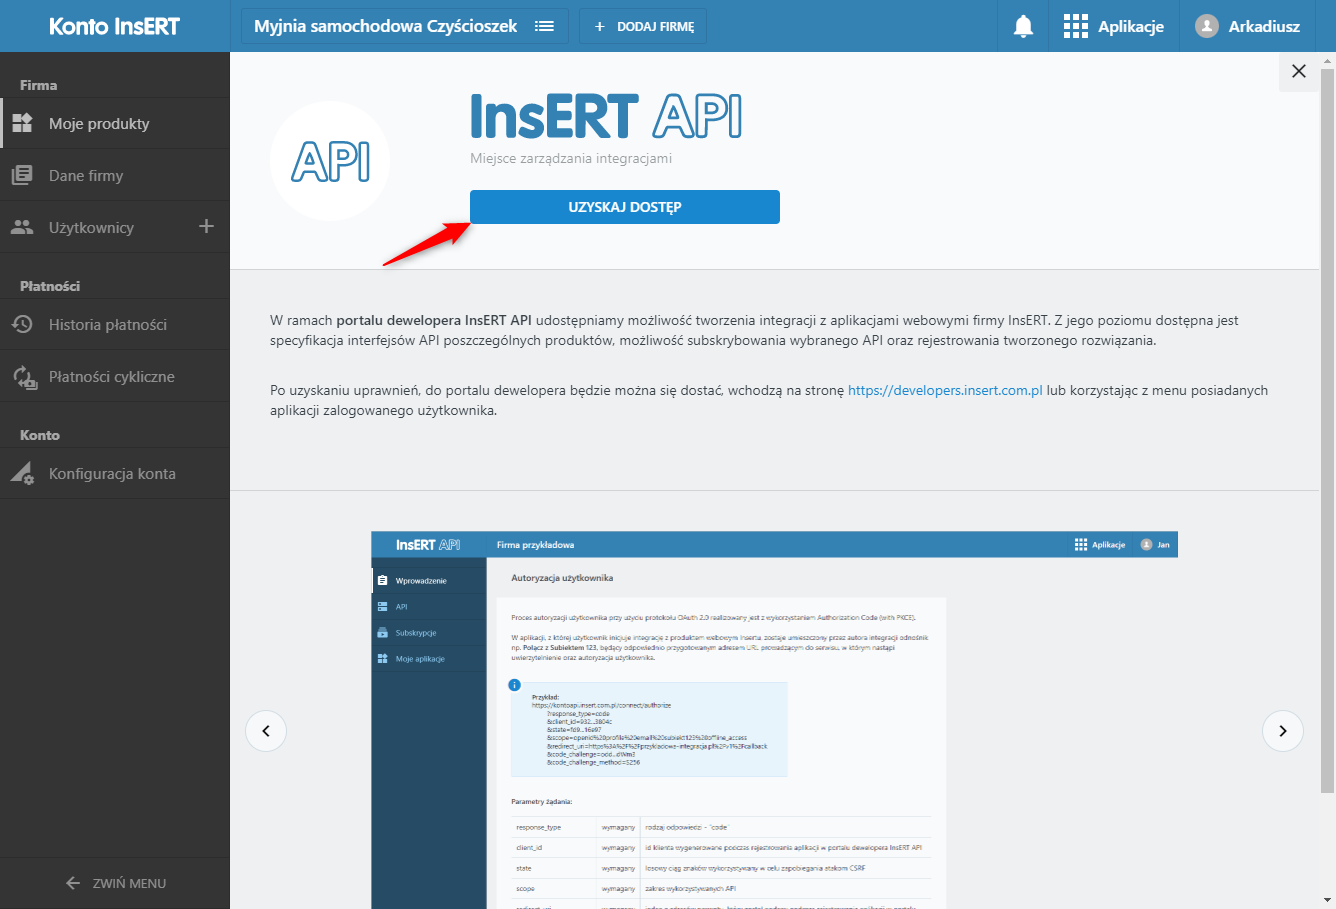Show the previous screenshot slide
Screen dimensions: 1336x909
[x=266, y=731]
